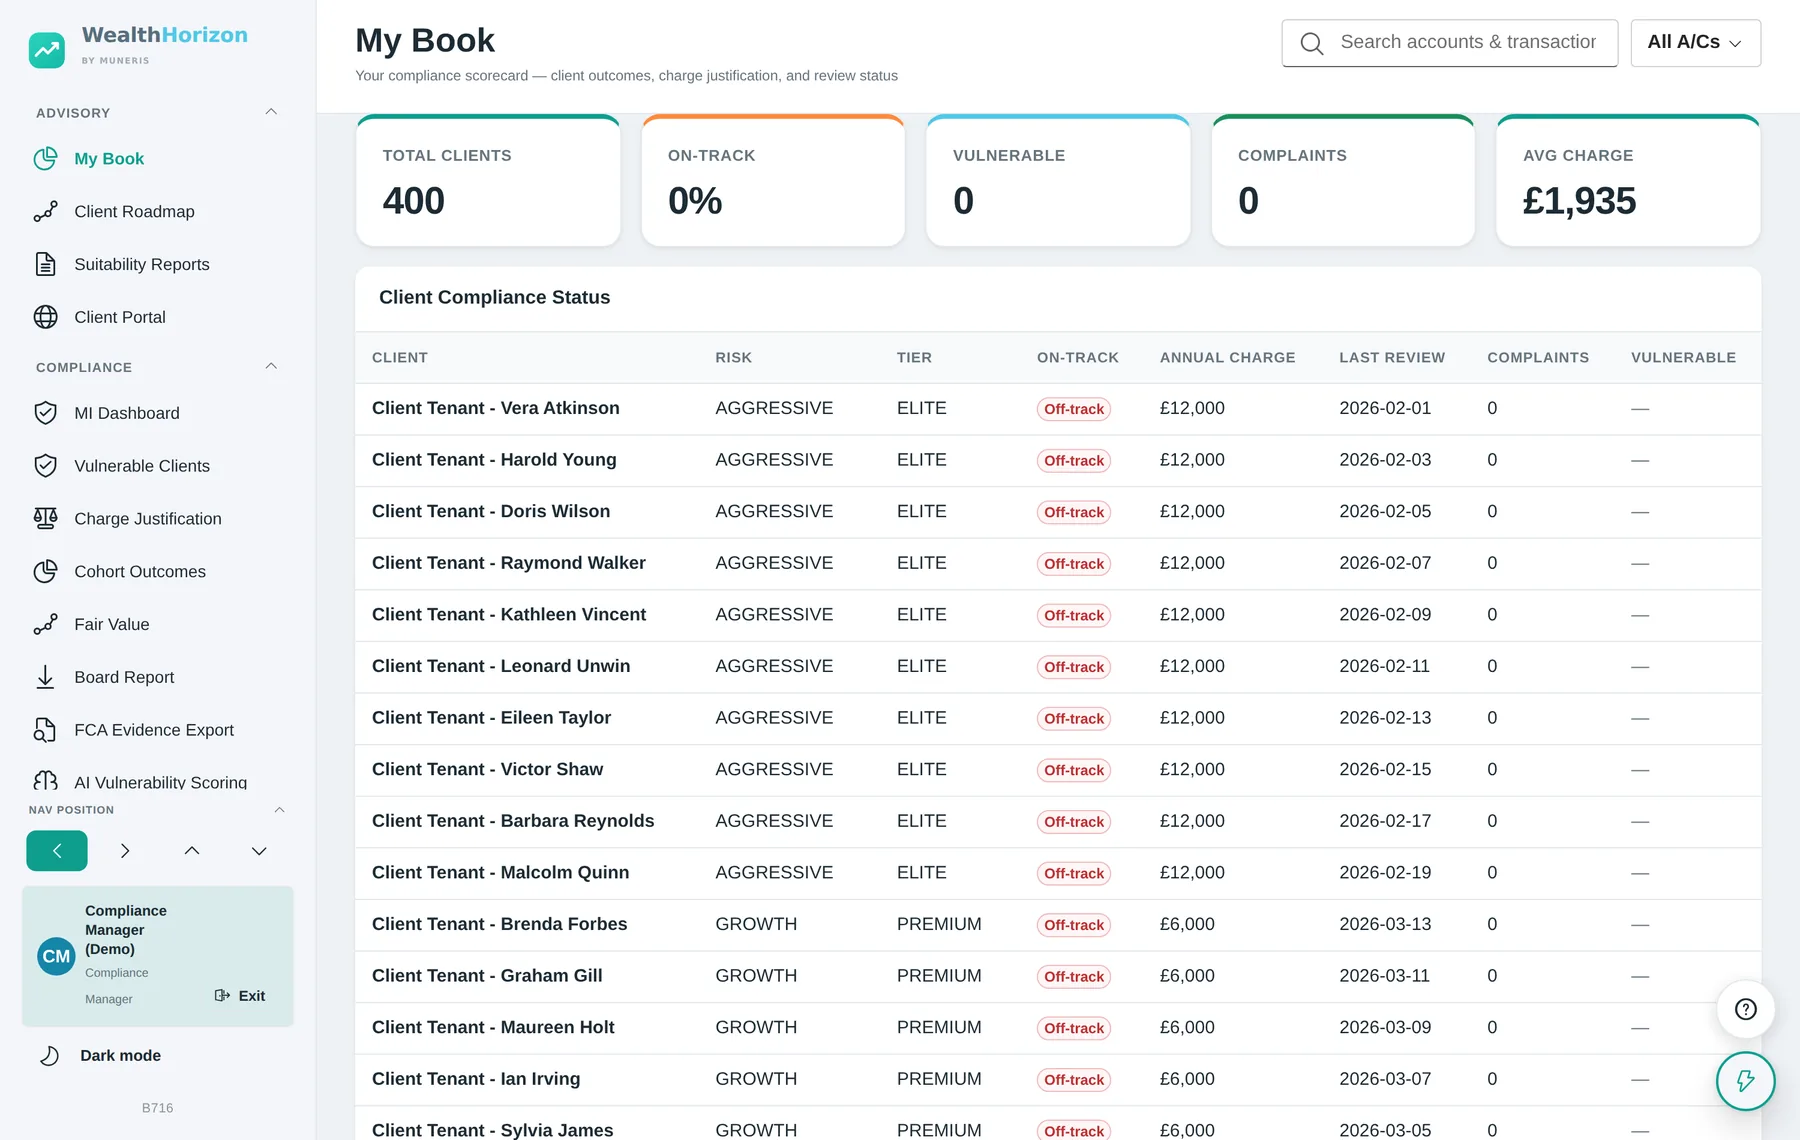Sort by the Annual Charge column header

(x=1227, y=357)
